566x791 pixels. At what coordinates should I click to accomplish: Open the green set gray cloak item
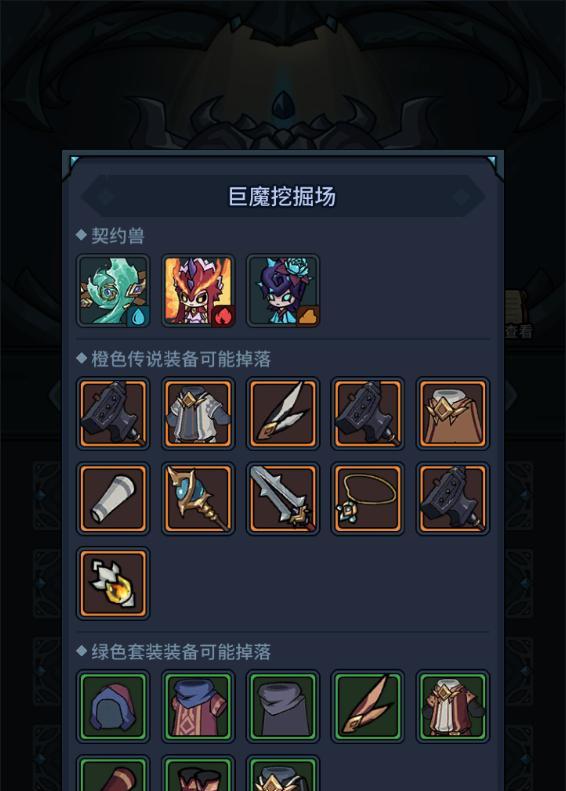(283, 706)
